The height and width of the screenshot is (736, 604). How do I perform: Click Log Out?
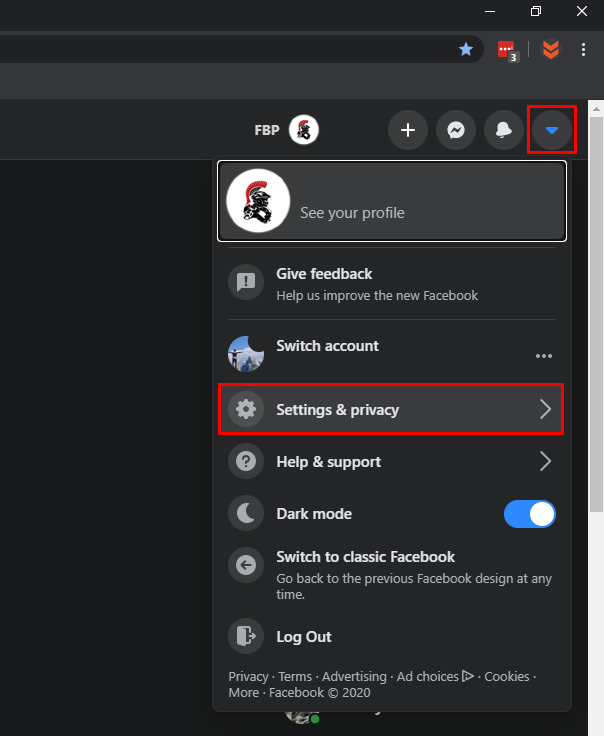click(x=392, y=636)
